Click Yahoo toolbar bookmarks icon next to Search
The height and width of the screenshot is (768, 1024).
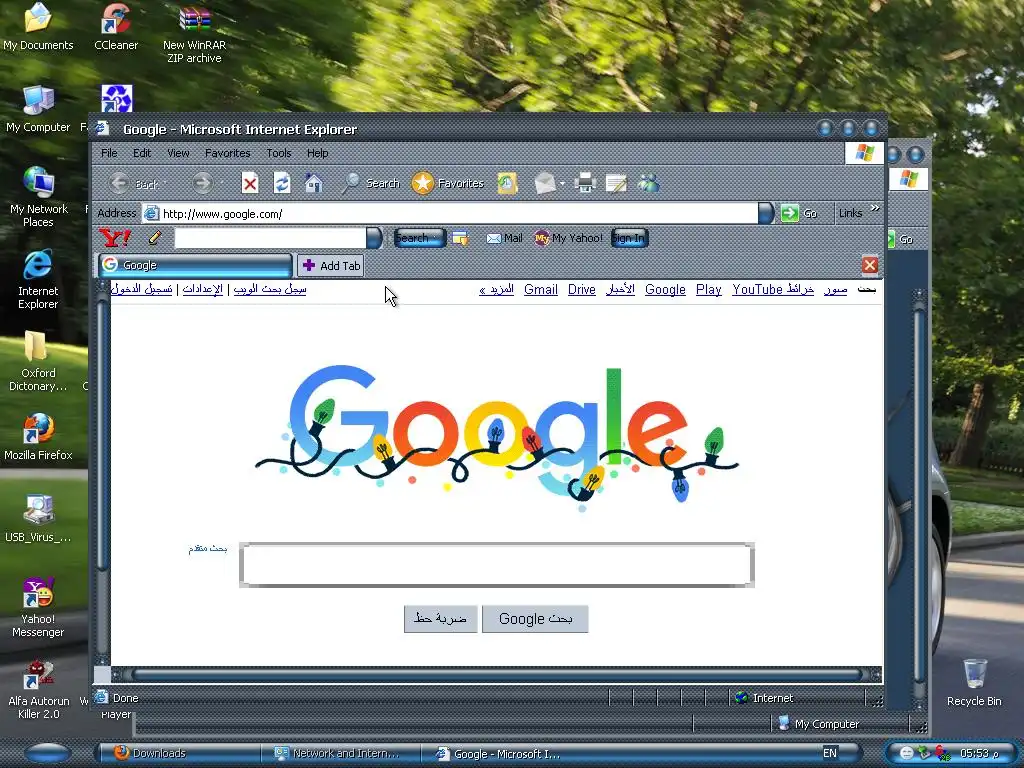click(x=460, y=238)
